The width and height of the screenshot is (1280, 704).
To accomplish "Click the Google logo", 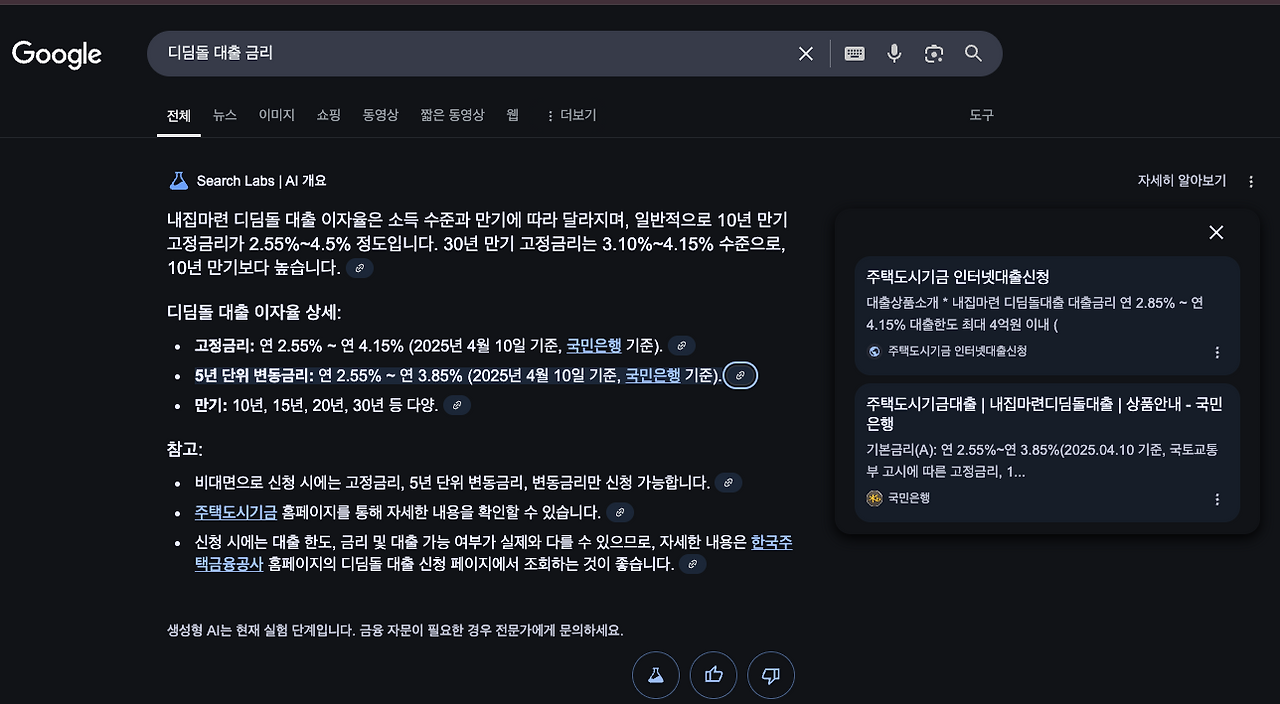I will pos(57,54).
